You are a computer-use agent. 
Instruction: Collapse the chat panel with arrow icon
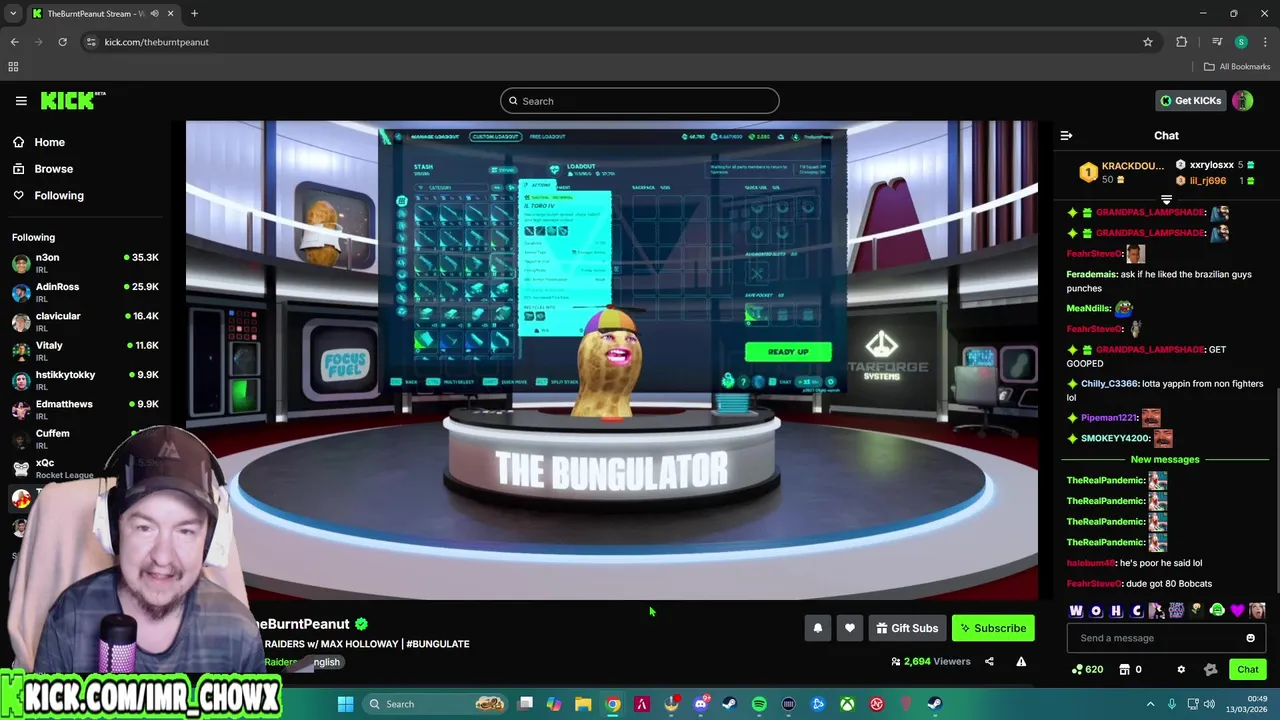pyautogui.click(x=1066, y=136)
